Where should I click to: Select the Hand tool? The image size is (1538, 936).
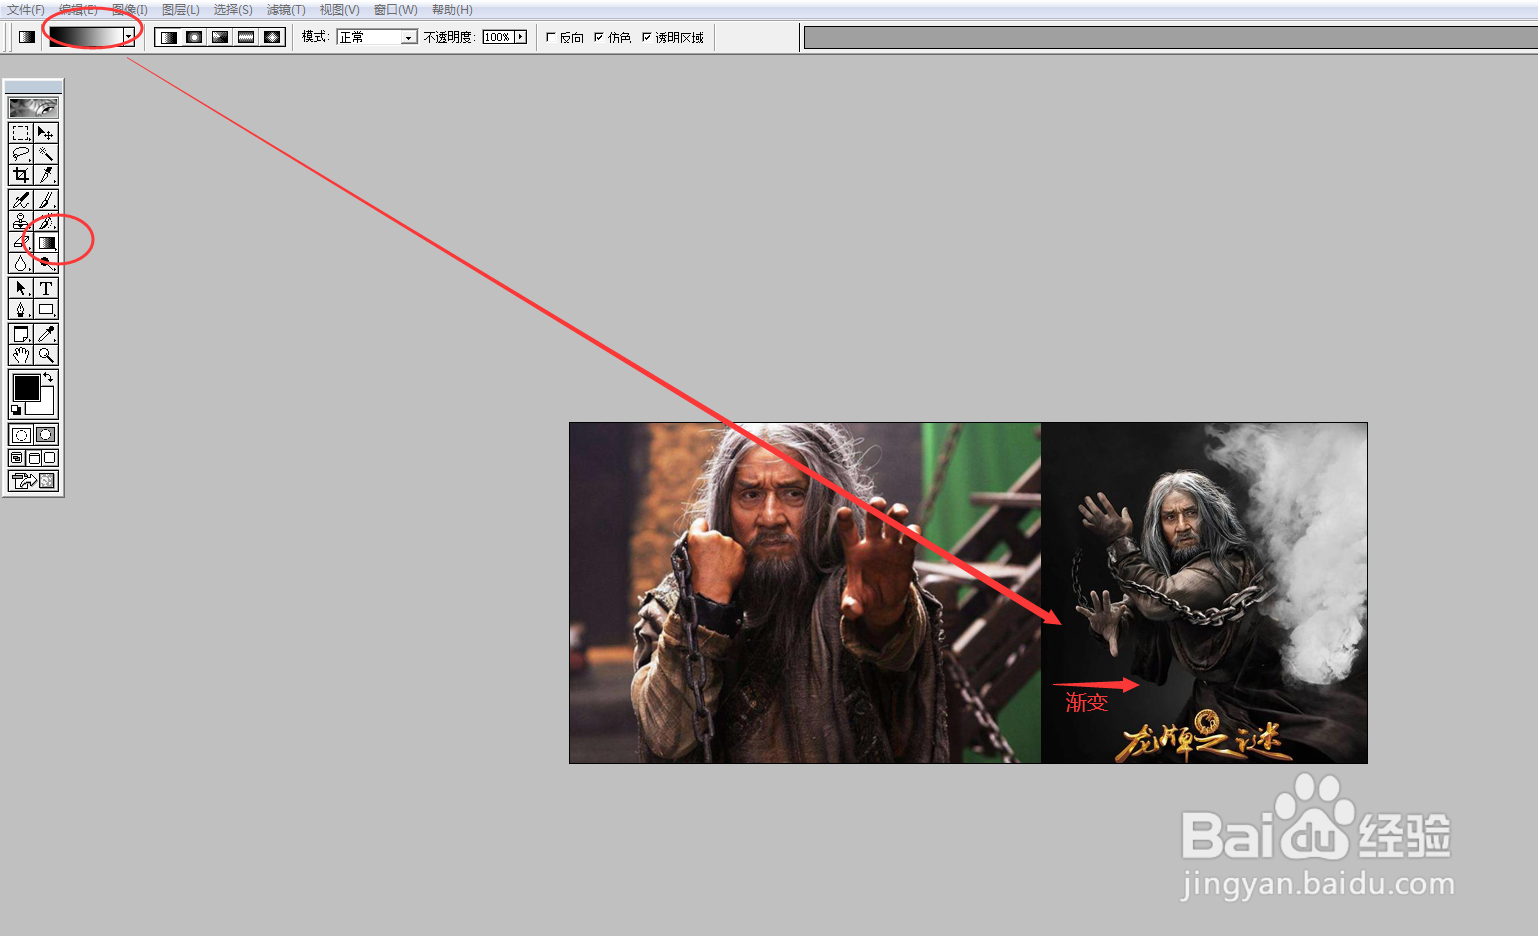tap(21, 355)
